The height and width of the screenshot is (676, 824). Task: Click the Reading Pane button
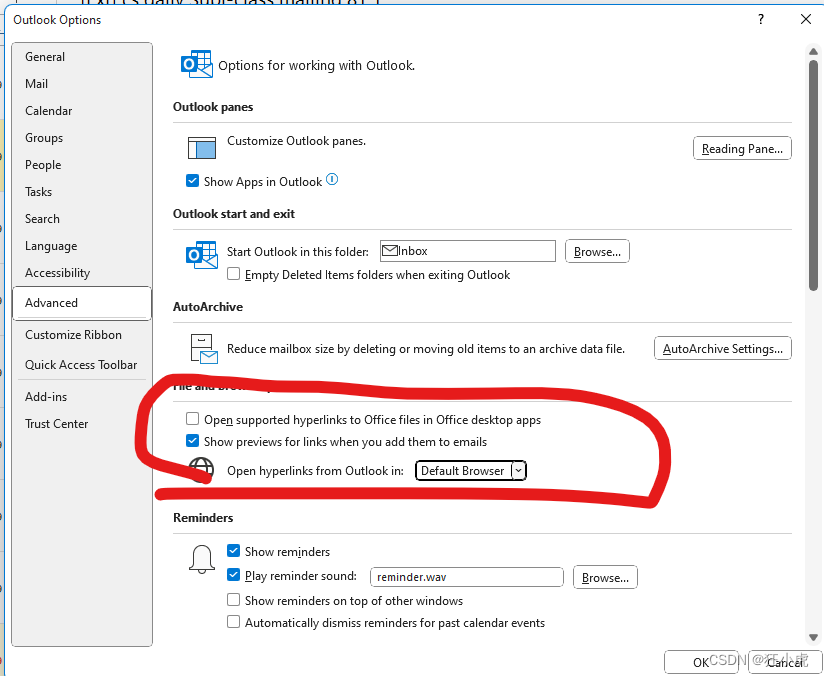click(742, 149)
